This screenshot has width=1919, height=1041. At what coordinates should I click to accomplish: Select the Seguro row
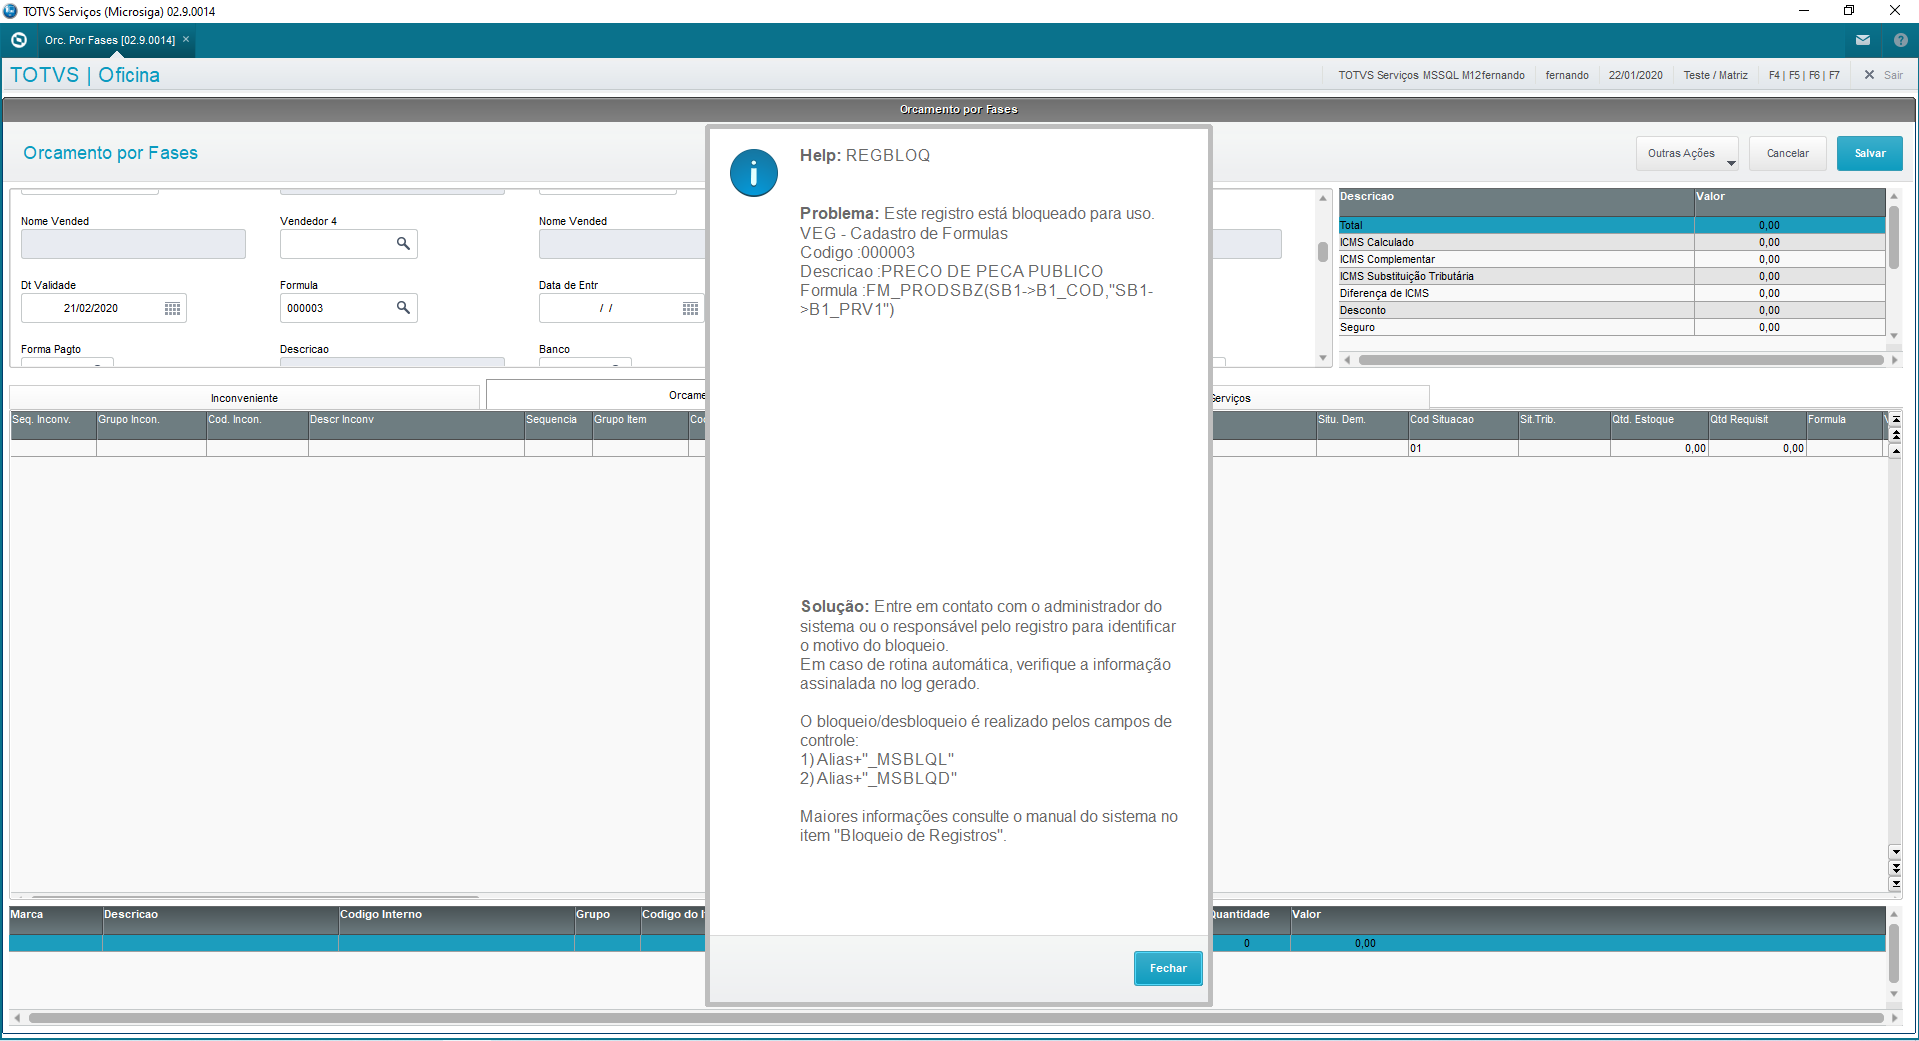1612,327
